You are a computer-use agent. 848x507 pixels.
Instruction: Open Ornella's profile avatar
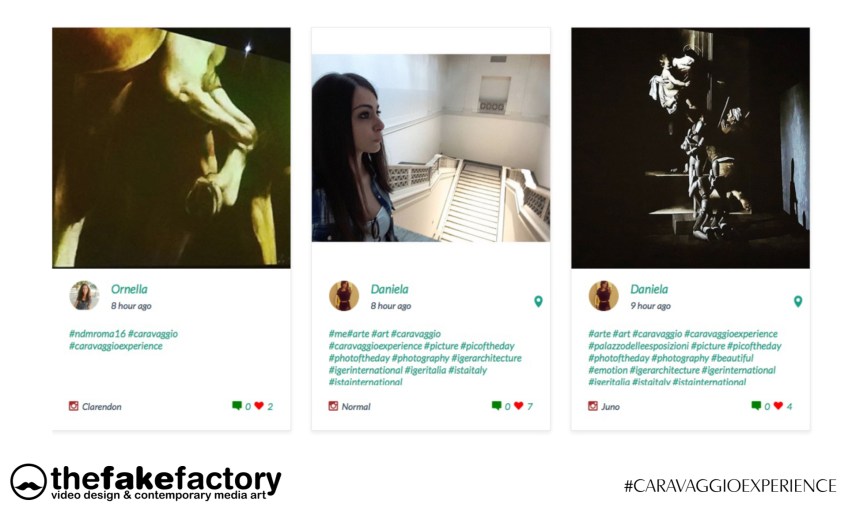pos(84,295)
